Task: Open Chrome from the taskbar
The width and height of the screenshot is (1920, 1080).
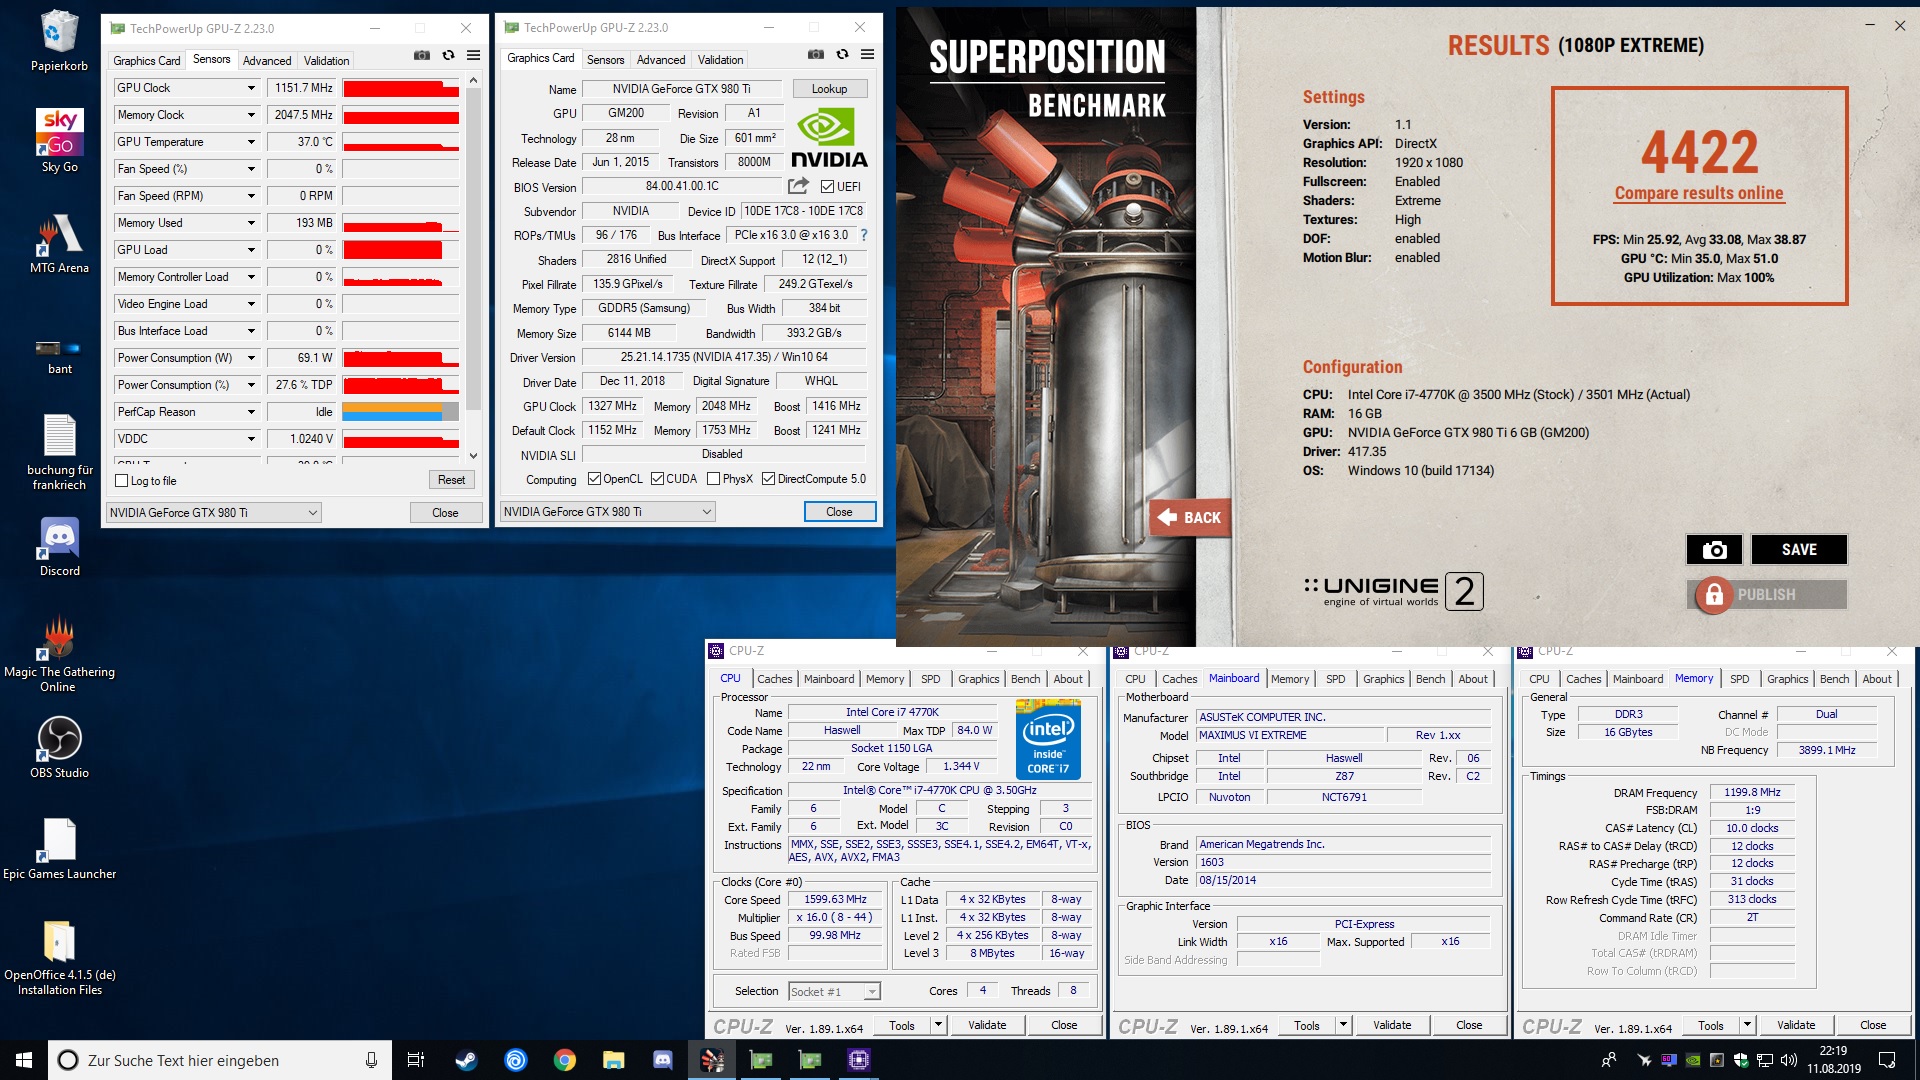Action: (565, 1060)
